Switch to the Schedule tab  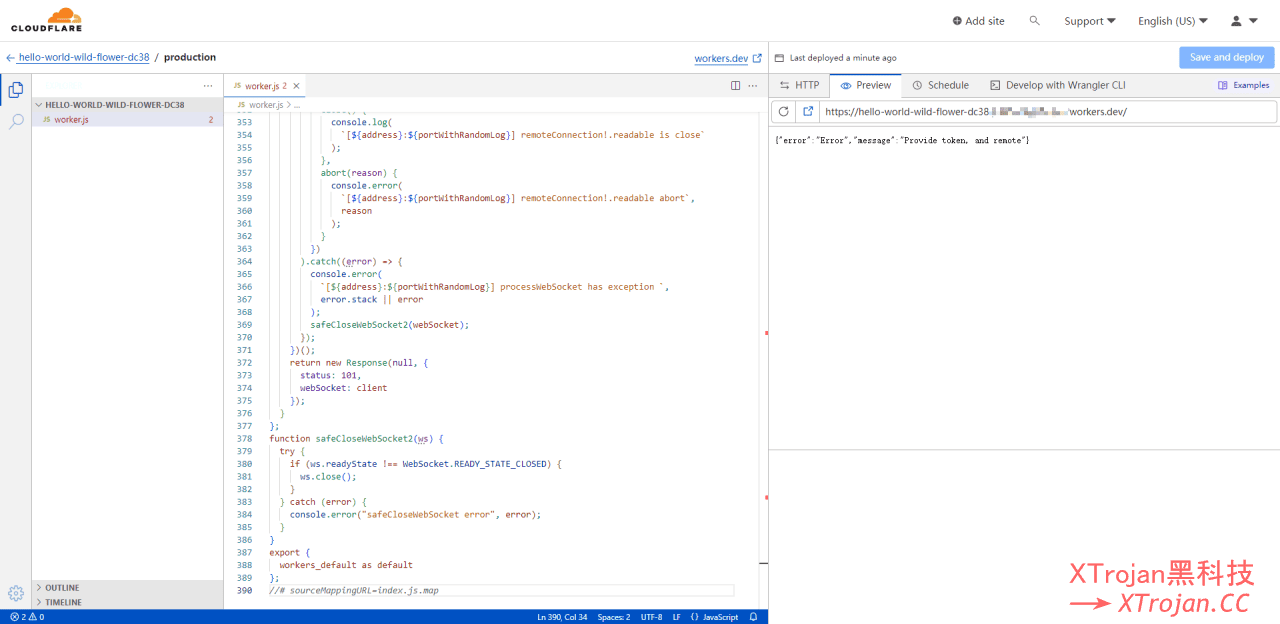pyautogui.click(x=940, y=86)
